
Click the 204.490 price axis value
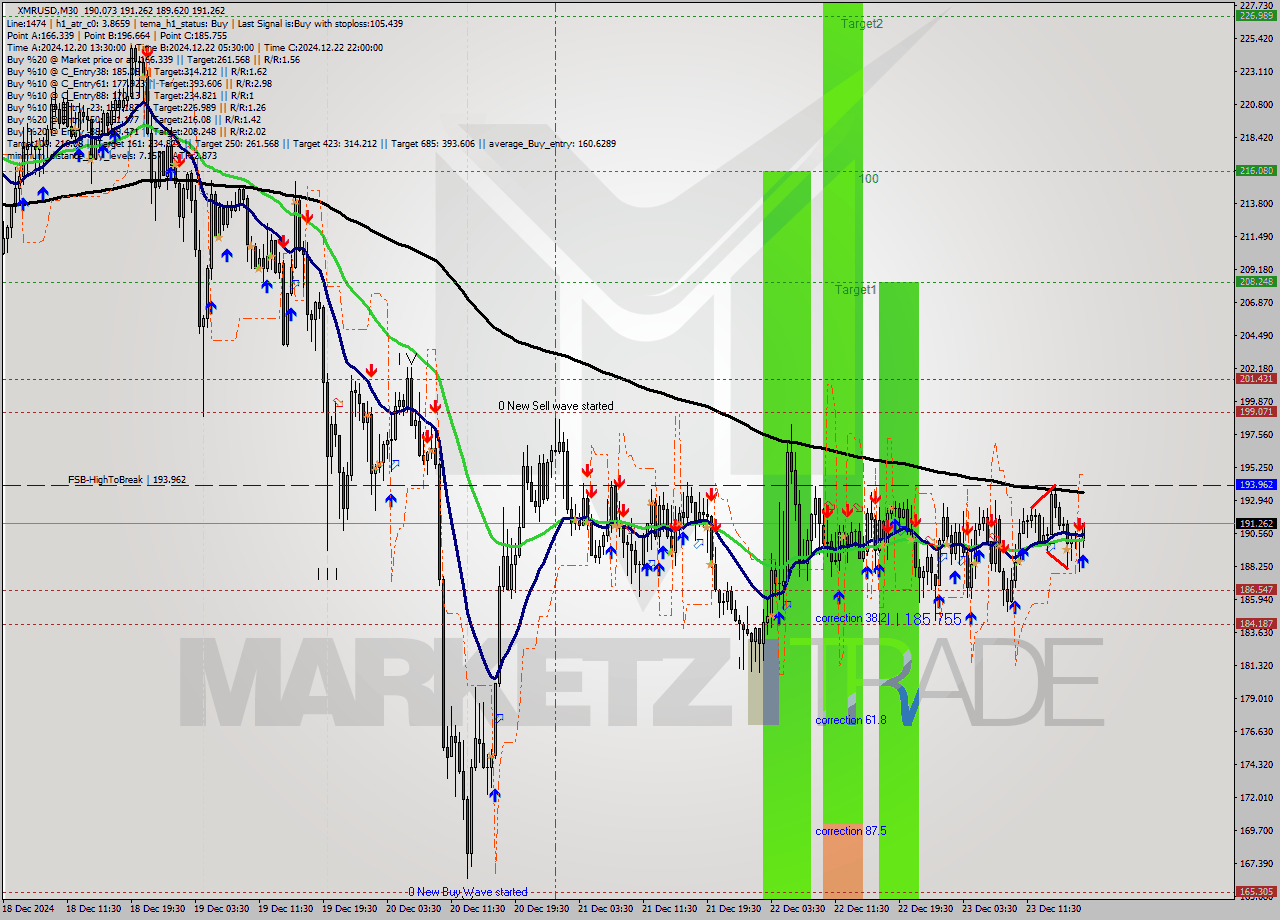(1256, 336)
